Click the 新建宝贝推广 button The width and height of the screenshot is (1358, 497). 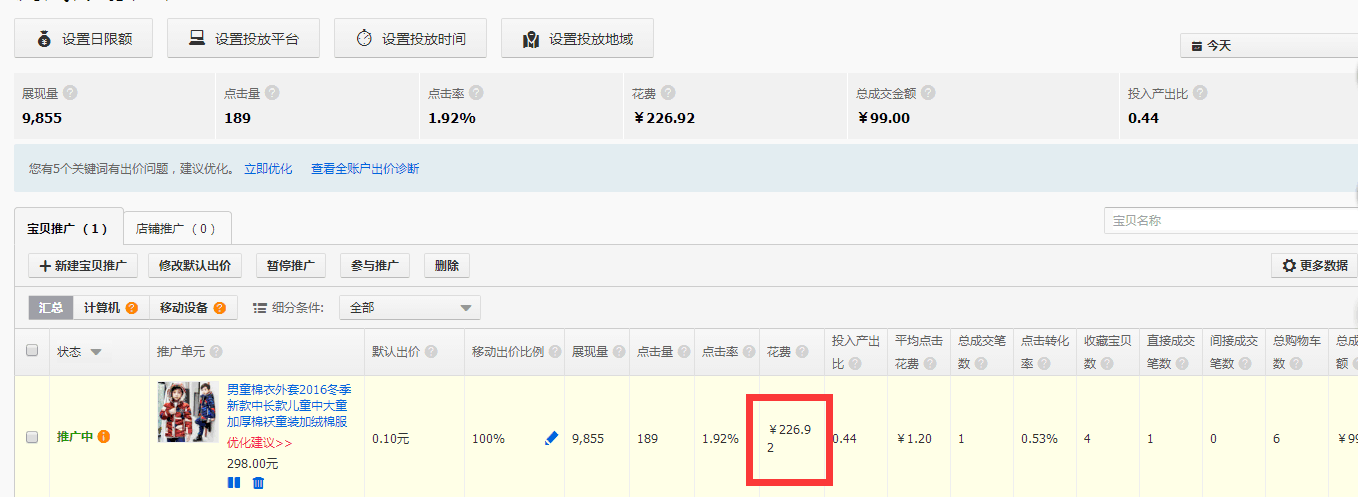tap(84, 266)
